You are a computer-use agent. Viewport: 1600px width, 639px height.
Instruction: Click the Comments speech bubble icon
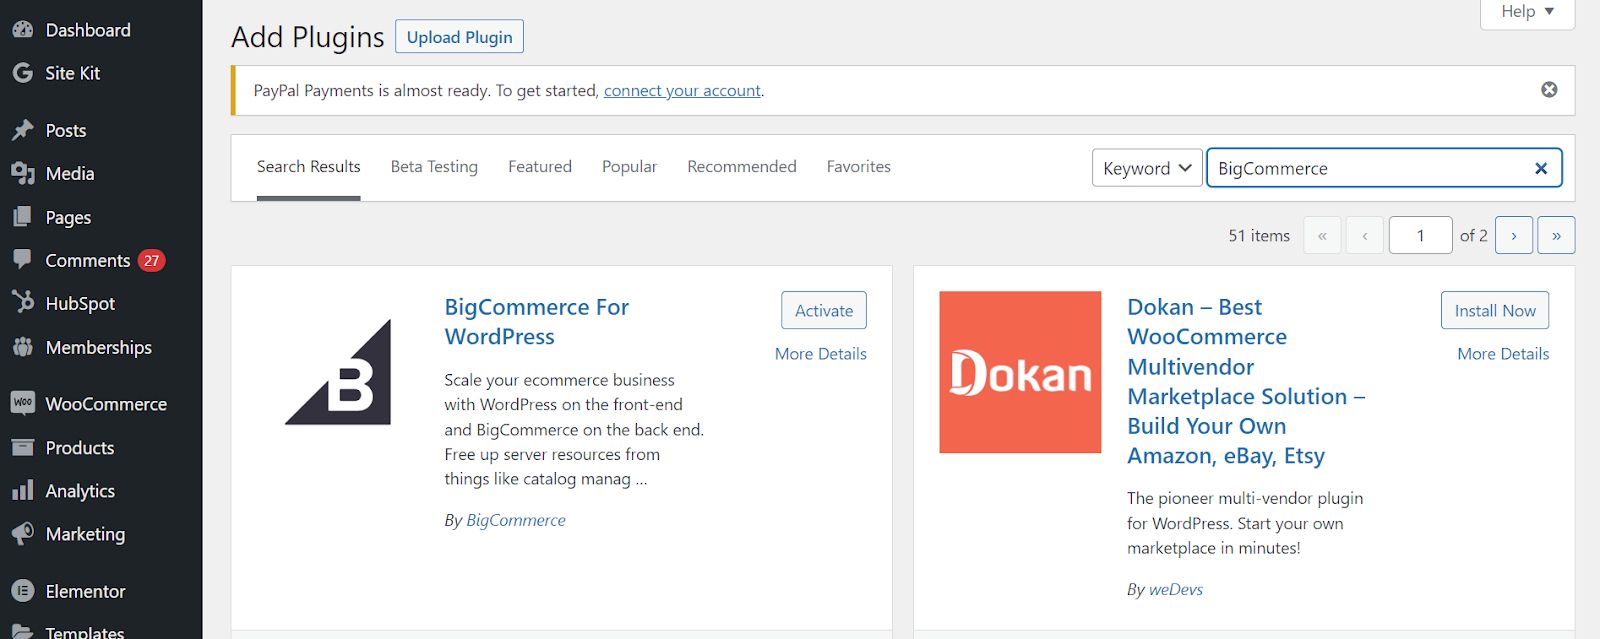(22, 260)
